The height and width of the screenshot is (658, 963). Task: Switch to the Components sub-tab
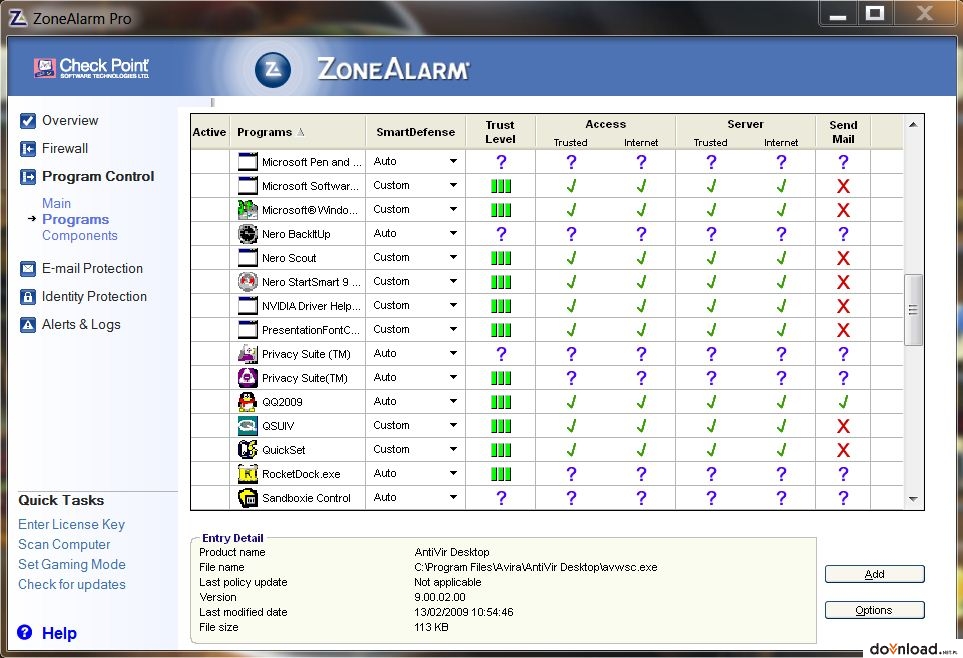point(80,235)
